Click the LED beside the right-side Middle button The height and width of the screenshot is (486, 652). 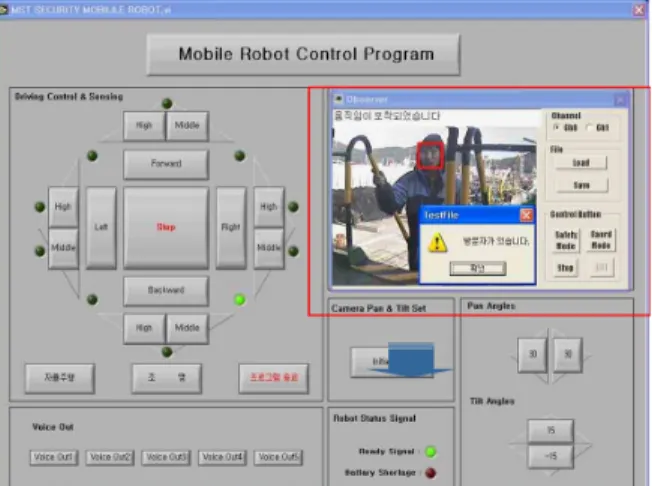point(293,251)
